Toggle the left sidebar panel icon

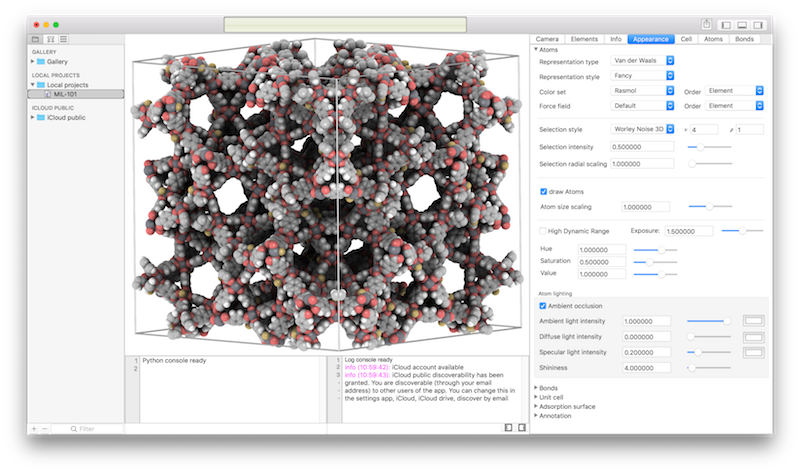point(727,24)
